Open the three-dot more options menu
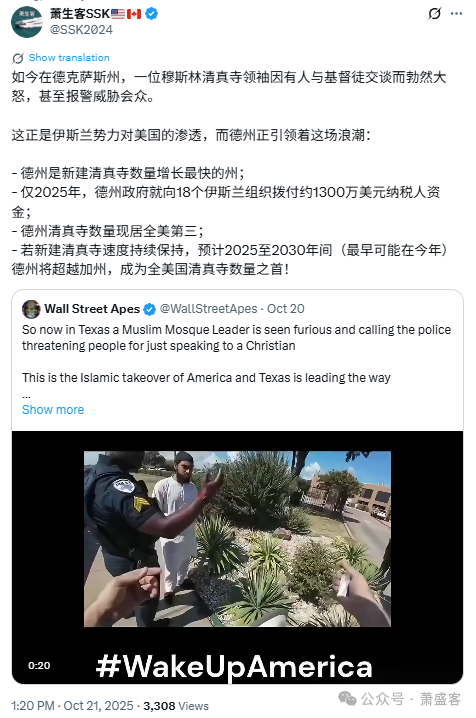Image resolution: width=476 pixels, height=718 pixels. coord(456,14)
